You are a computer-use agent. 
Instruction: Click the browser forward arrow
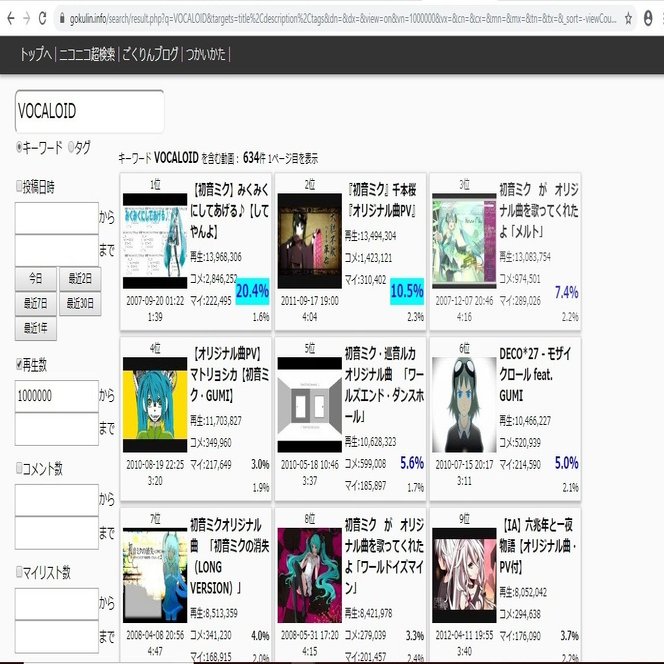(x=27, y=18)
